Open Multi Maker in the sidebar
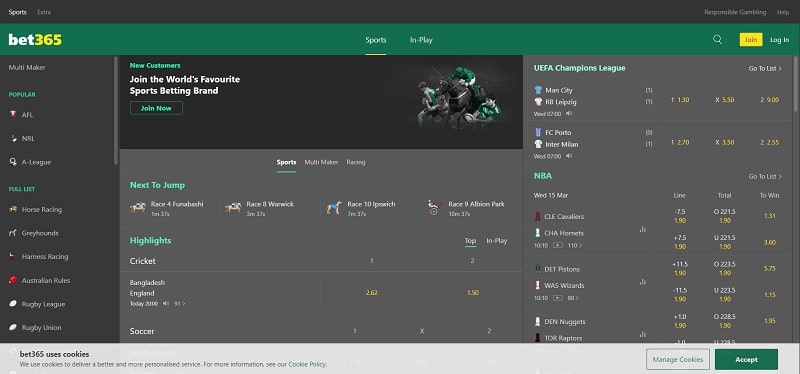 (27, 67)
